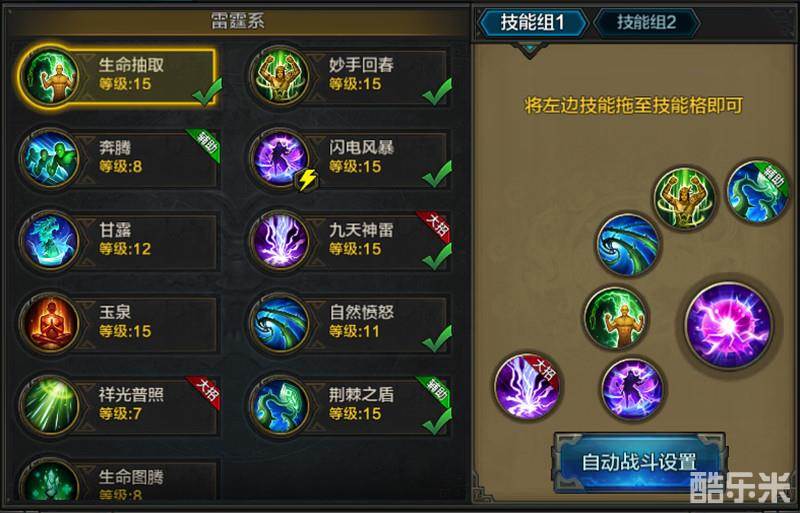This screenshot has height=513, width=800.
Task: Select the 生命图腾 skill entry
Action: point(118,482)
